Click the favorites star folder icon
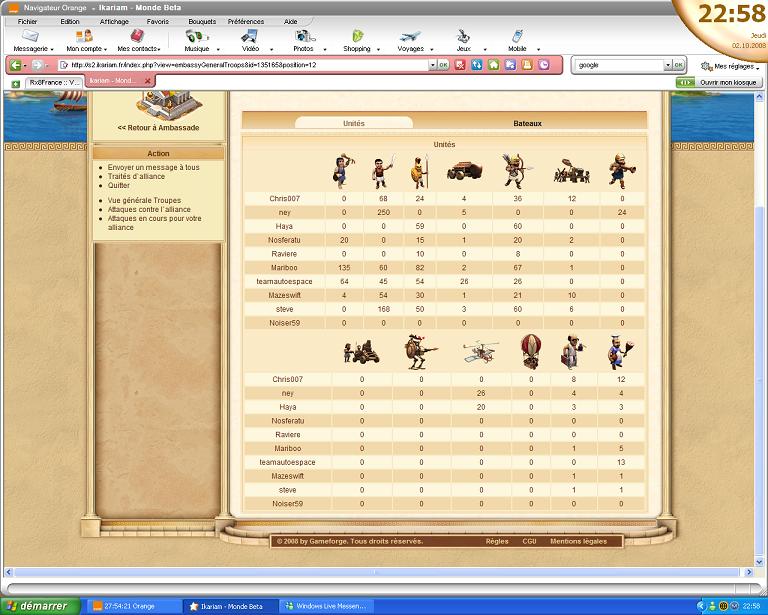The width and height of the screenshot is (768, 615). pyautogui.click(x=510, y=65)
